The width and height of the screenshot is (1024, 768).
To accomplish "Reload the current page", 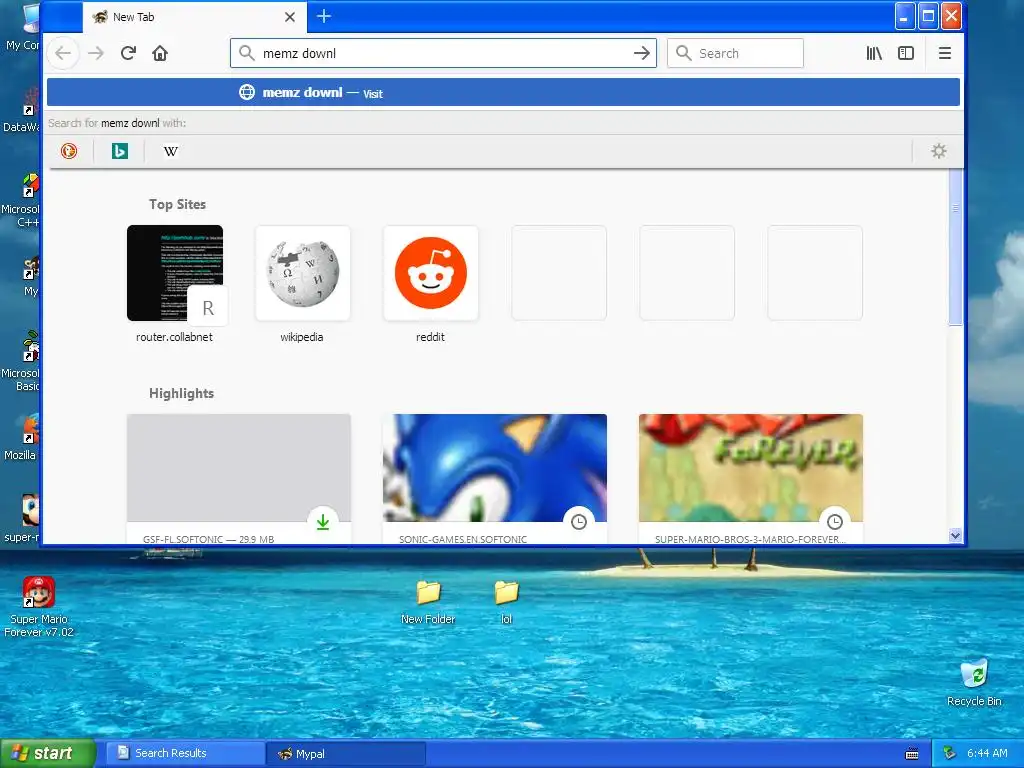I will 128,53.
